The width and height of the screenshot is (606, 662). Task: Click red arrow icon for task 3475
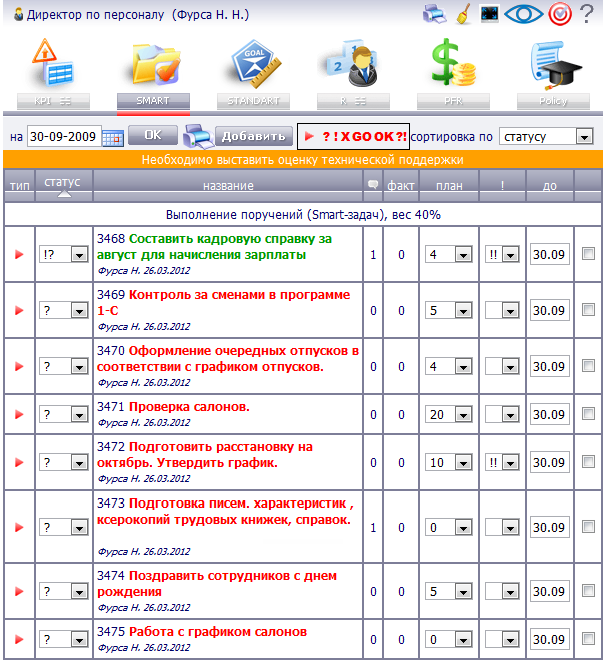point(19,640)
